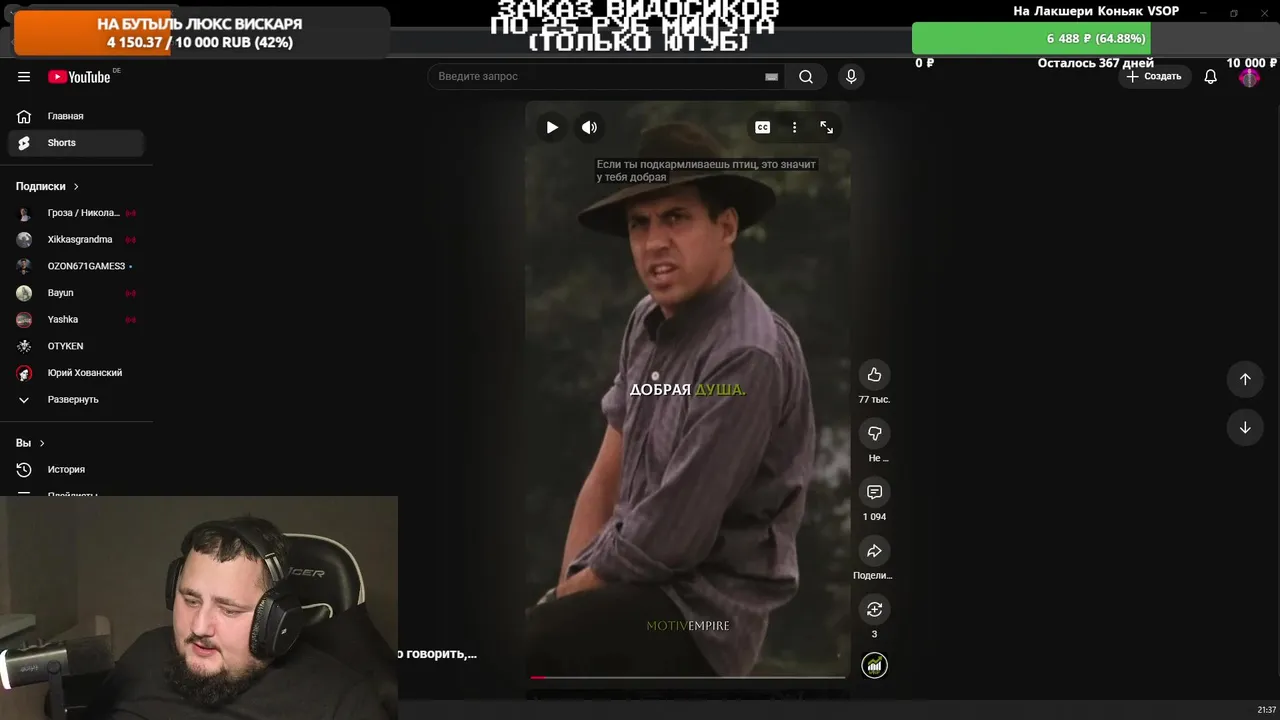The image size is (1280, 720).
Task: Open the Bayun channel
Action: (x=76, y=293)
